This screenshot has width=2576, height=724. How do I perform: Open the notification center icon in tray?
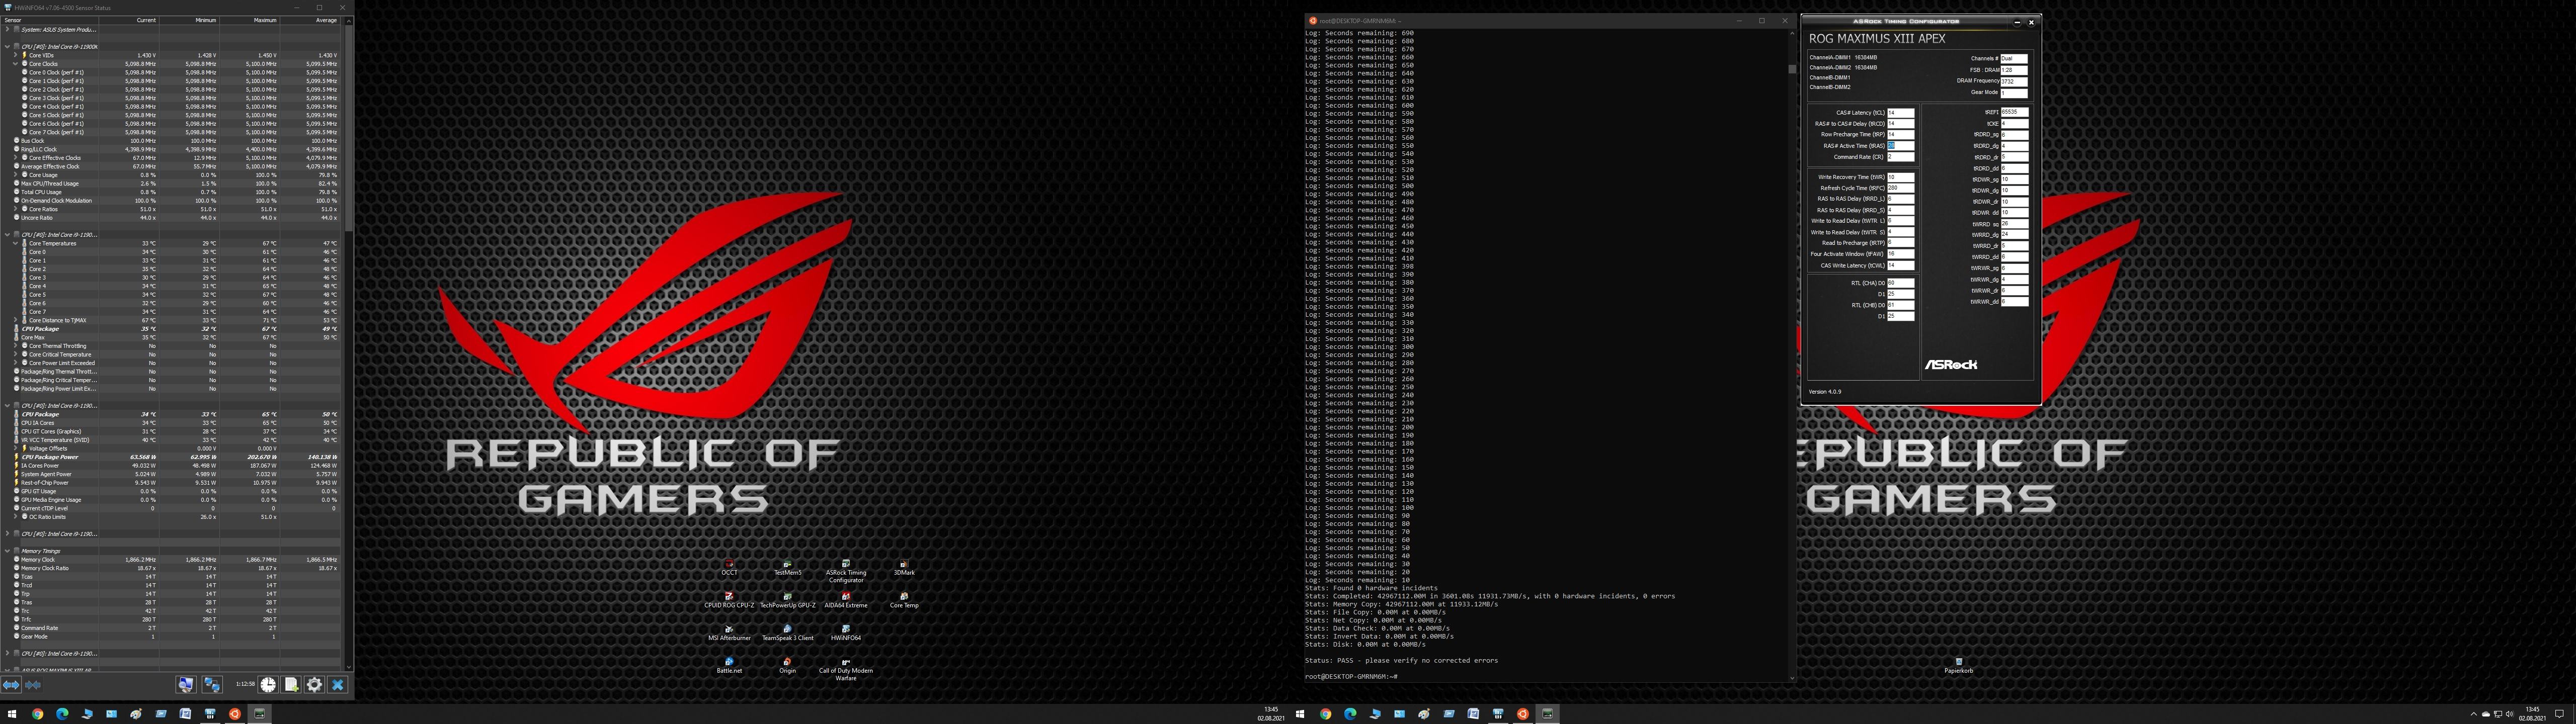(2560, 714)
